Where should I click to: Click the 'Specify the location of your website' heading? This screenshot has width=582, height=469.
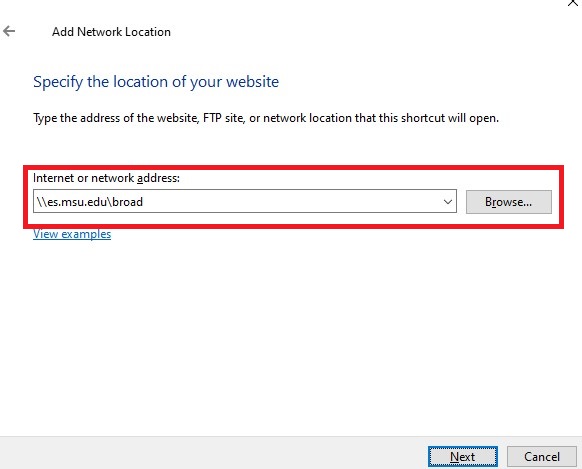[156, 82]
